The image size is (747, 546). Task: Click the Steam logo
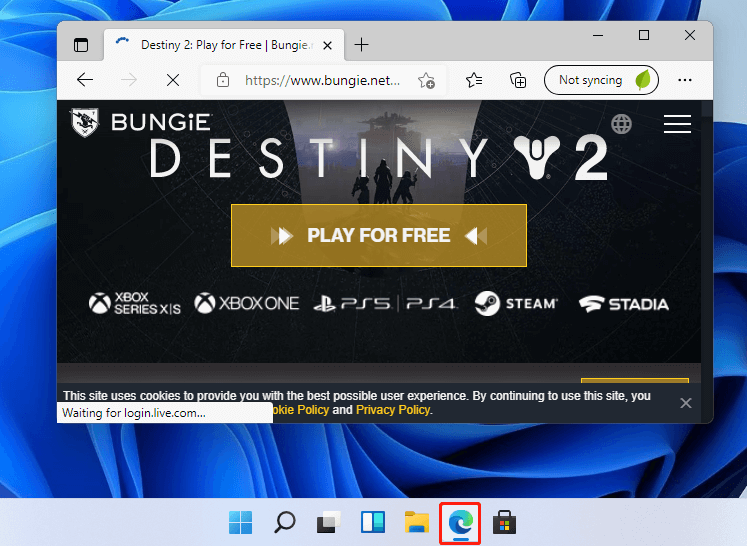click(516, 303)
